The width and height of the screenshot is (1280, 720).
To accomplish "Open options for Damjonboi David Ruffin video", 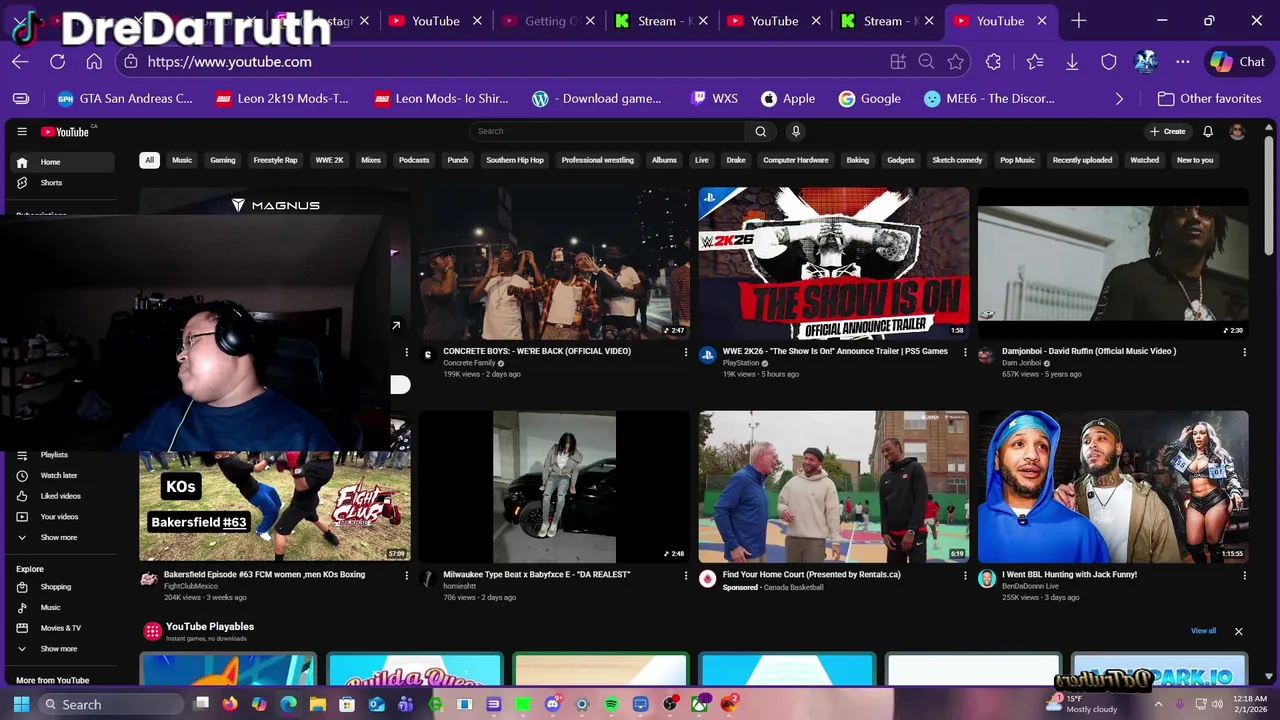I will [1244, 352].
